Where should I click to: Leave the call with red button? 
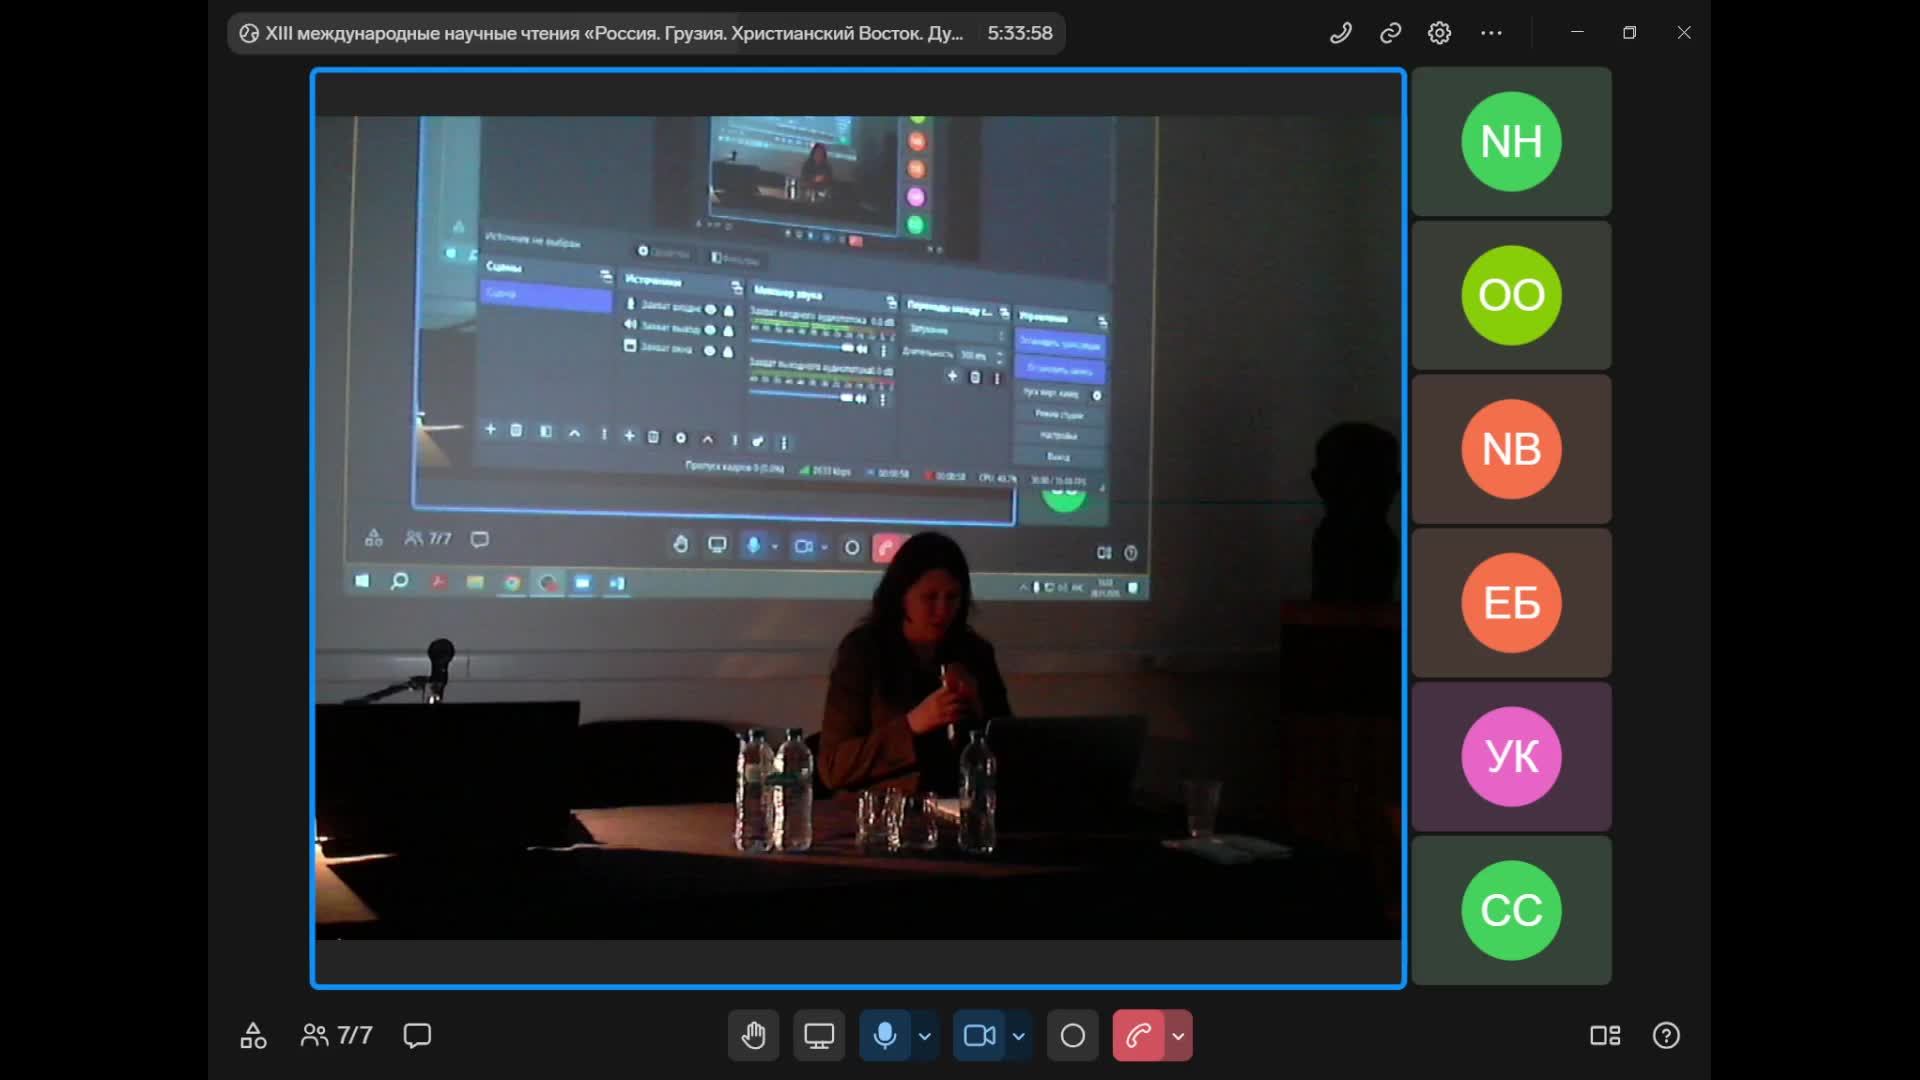1138,1036
